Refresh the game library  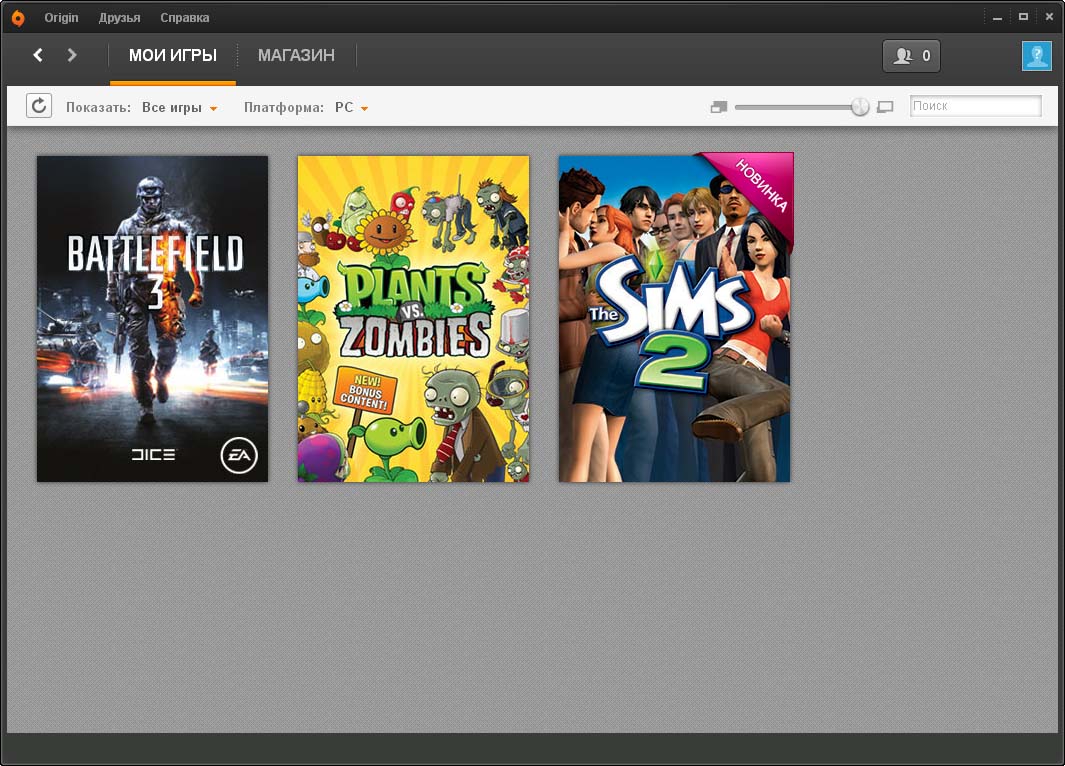pos(39,106)
